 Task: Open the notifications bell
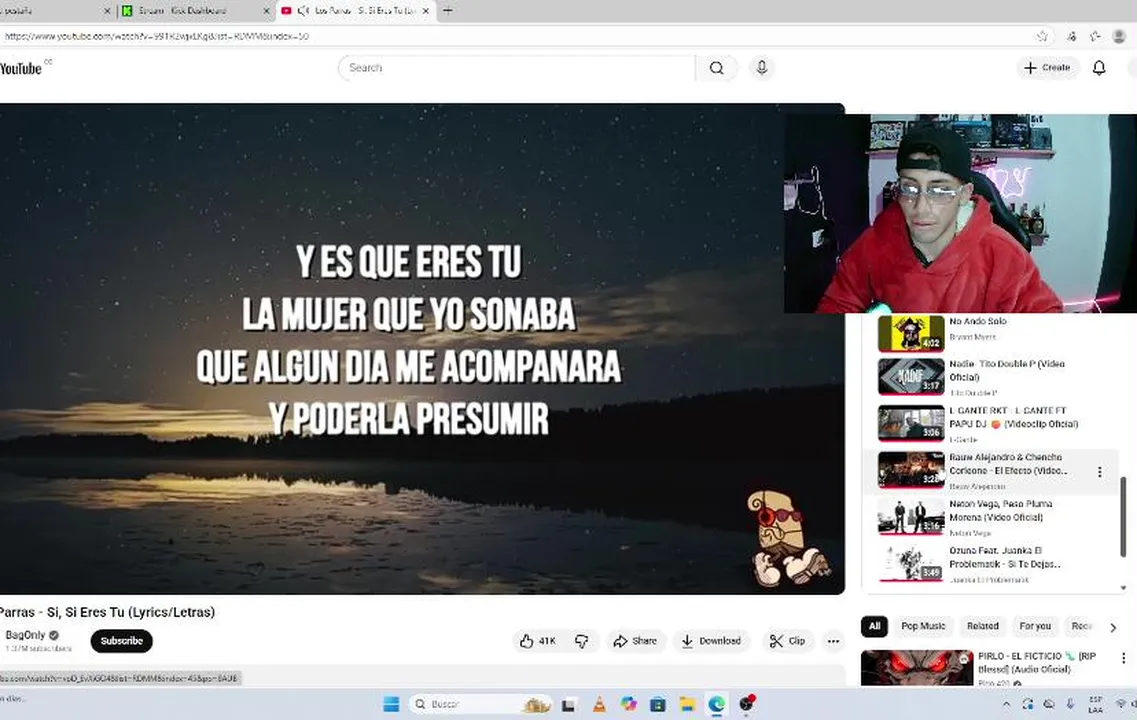click(1099, 67)
